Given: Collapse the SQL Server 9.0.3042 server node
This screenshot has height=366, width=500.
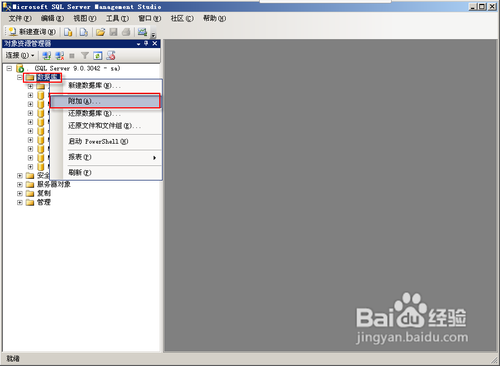Looking at the screenshot, I should point(9,68).
